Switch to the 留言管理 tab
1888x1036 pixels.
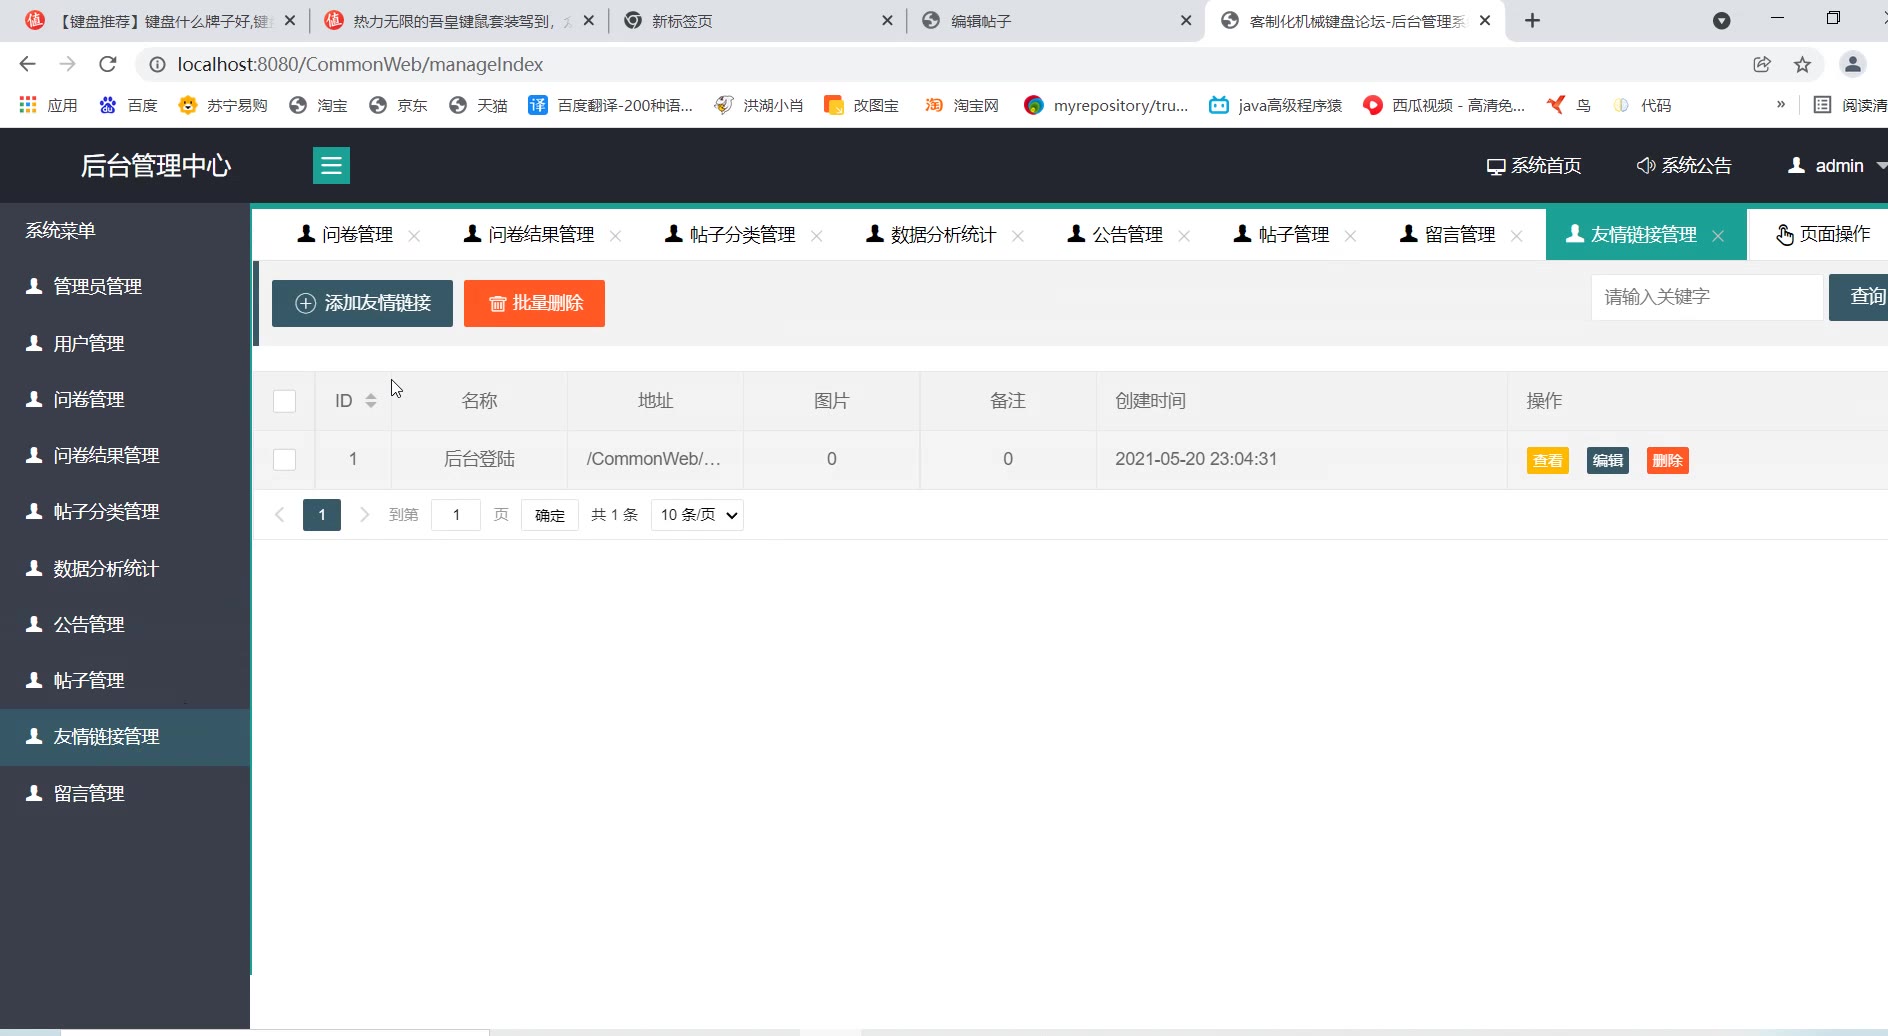(1448, 234)
